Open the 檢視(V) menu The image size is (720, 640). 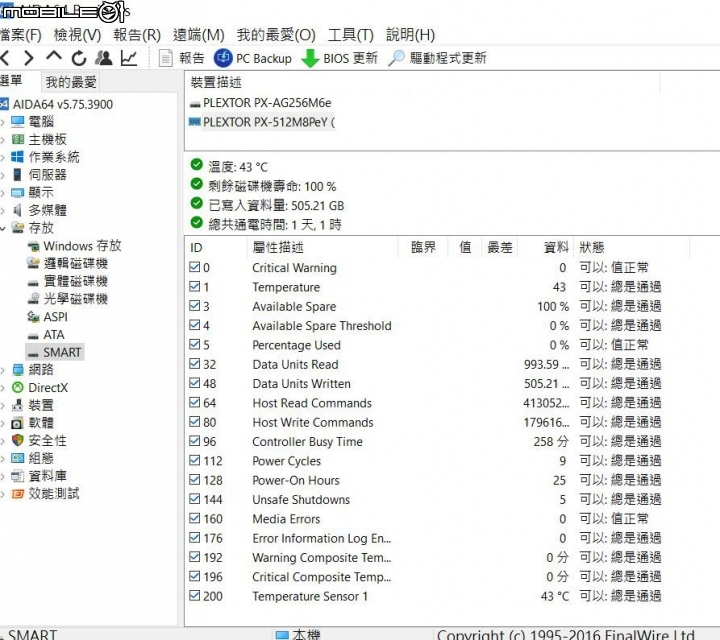pos(77,34)
